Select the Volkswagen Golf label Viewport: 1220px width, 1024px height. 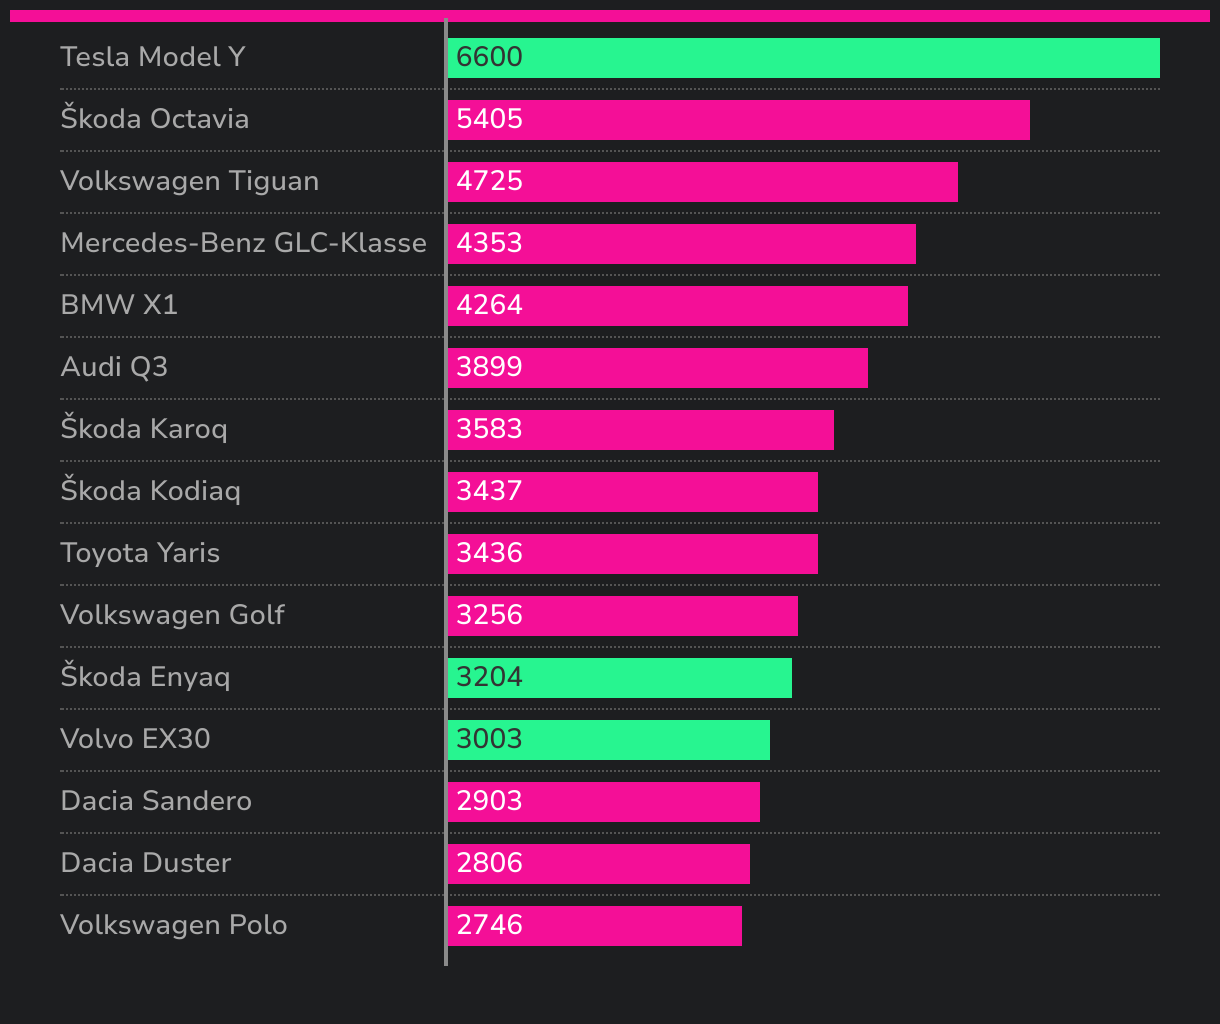pyautogui.click(x=172, y=615)
